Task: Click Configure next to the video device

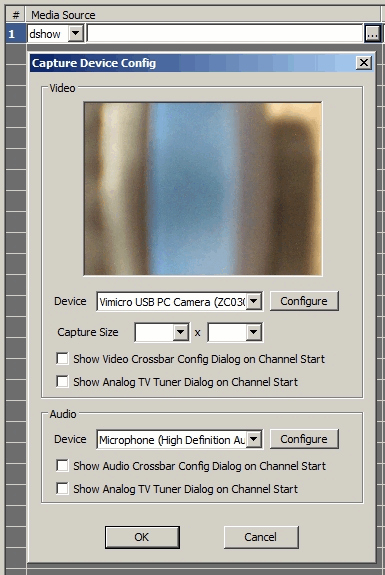Action: pos(304,301)
